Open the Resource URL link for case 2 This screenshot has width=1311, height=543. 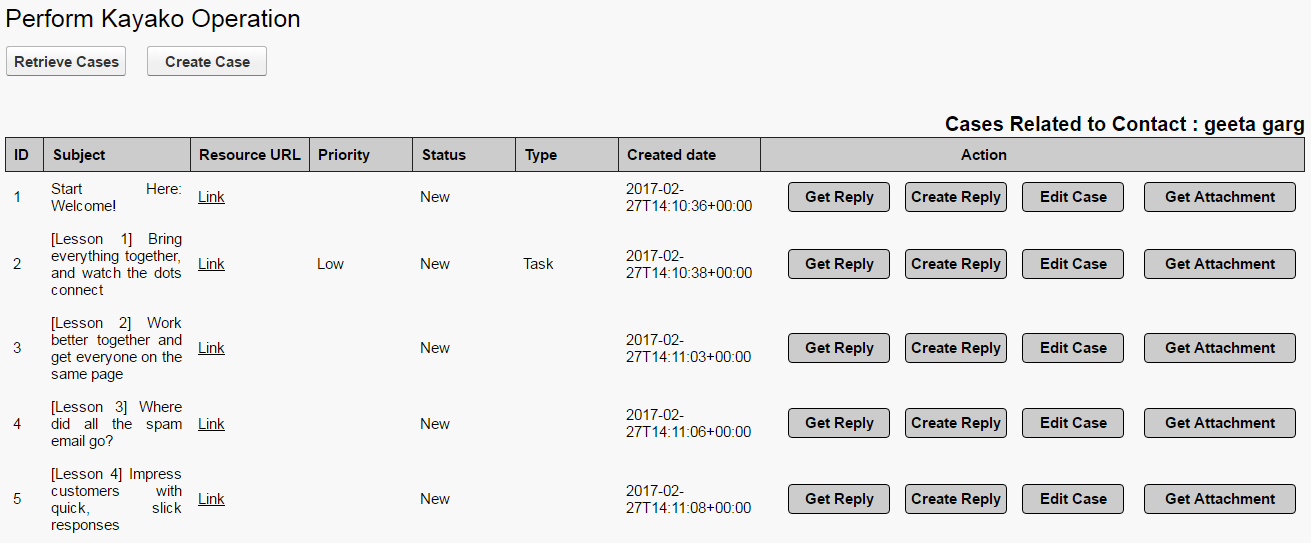pyautogui.click(x=211, y=264)
